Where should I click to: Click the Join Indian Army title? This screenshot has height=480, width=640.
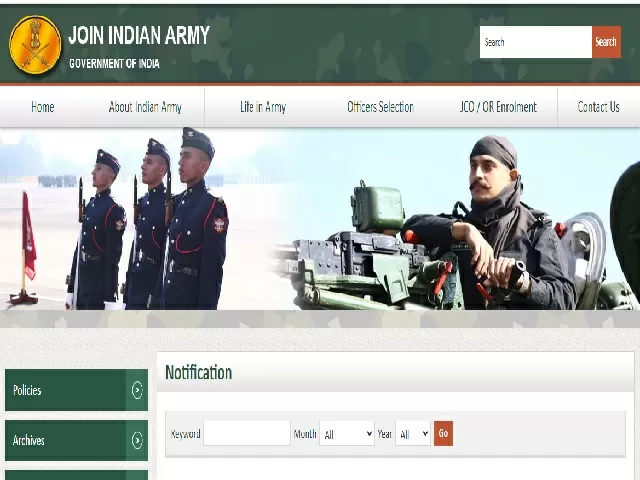(x=139, y=36)
